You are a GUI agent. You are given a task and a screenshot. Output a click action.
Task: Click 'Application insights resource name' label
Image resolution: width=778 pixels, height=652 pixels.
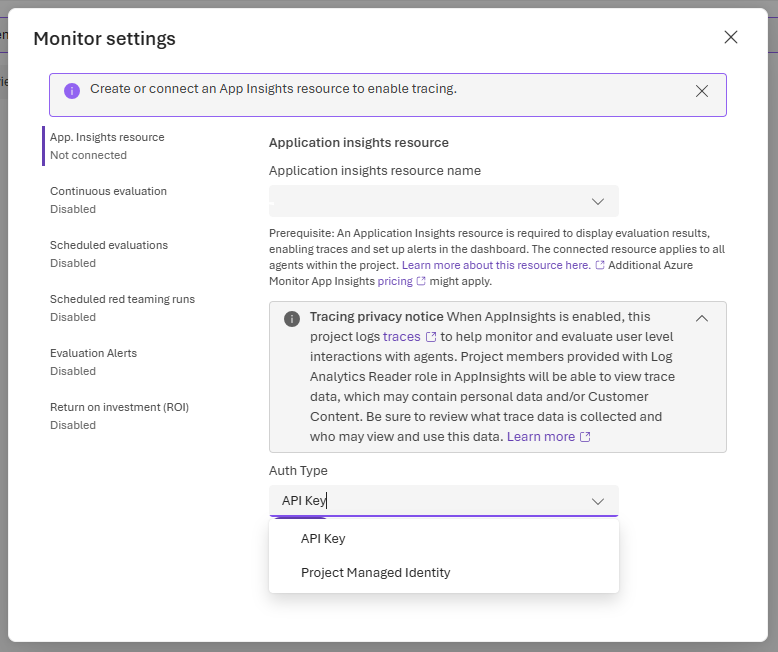(x=375, y=171)
